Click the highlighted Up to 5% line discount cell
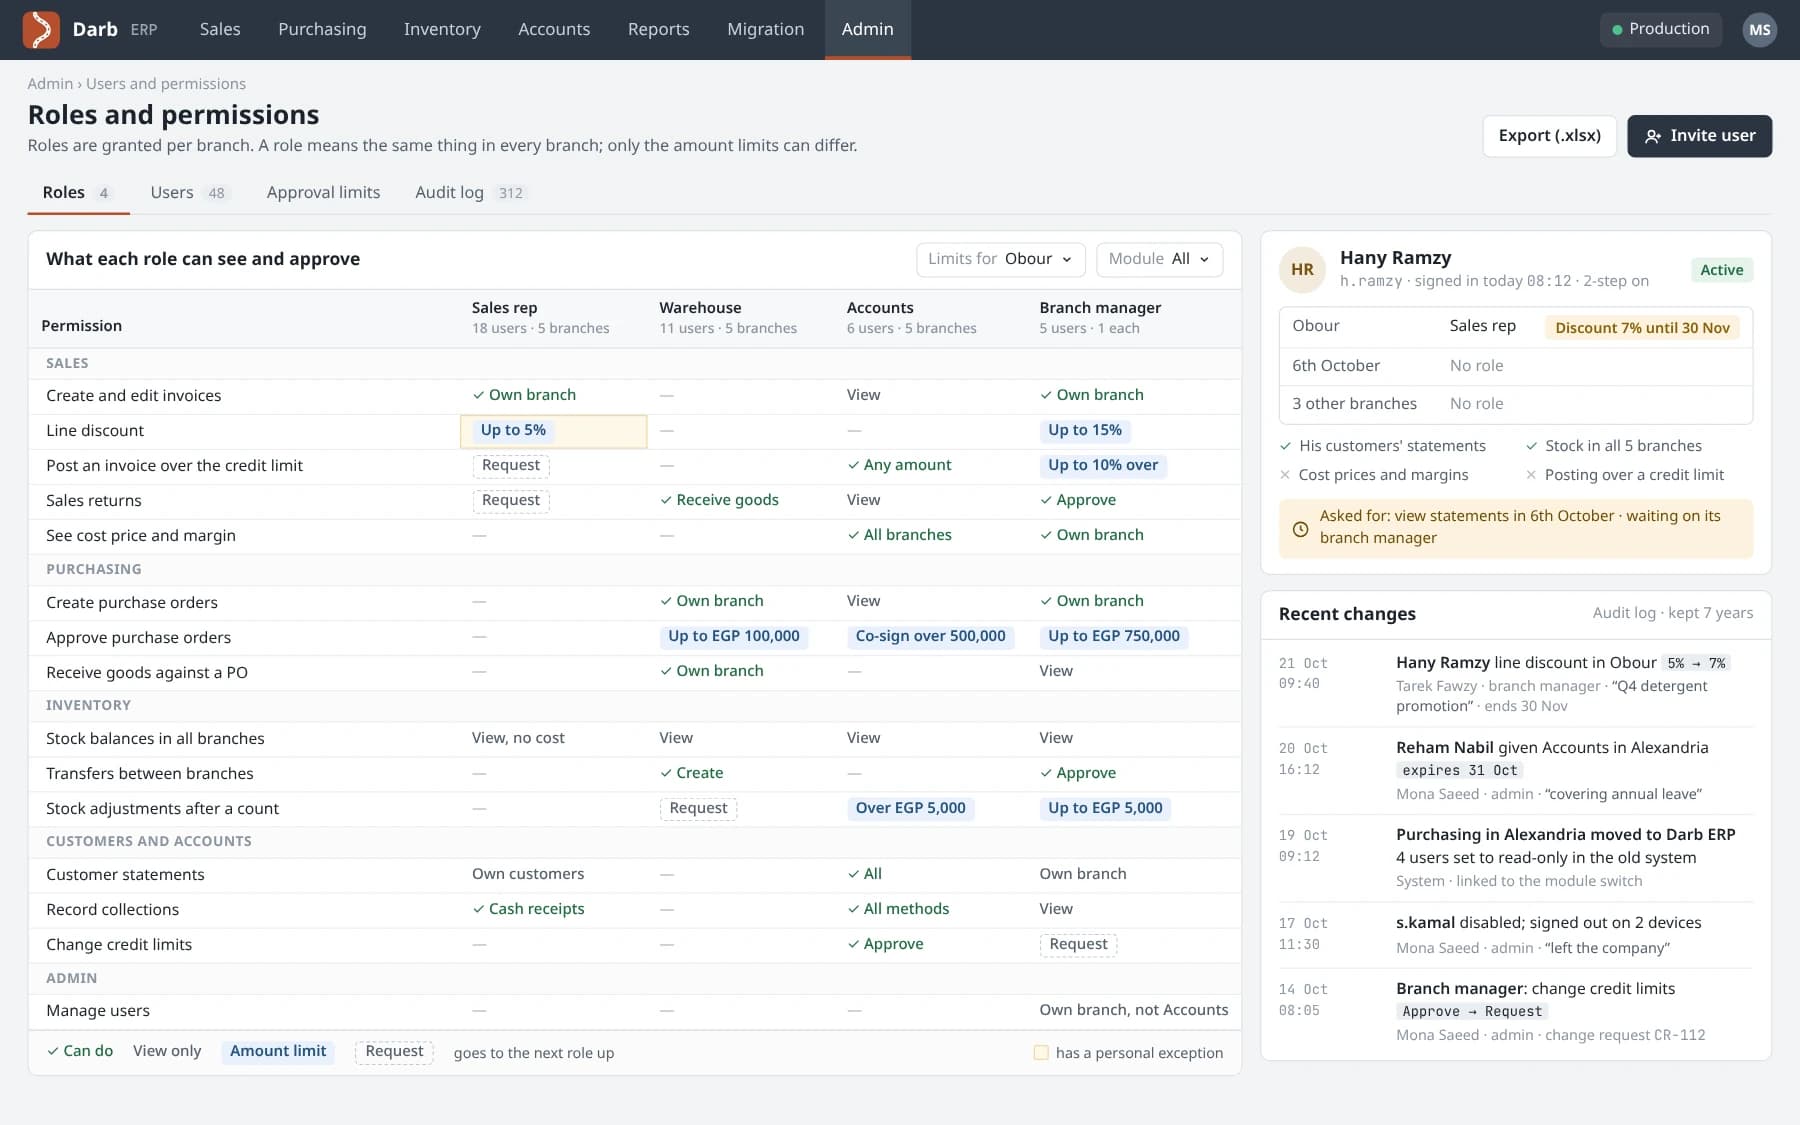 (x=553, y=431)
